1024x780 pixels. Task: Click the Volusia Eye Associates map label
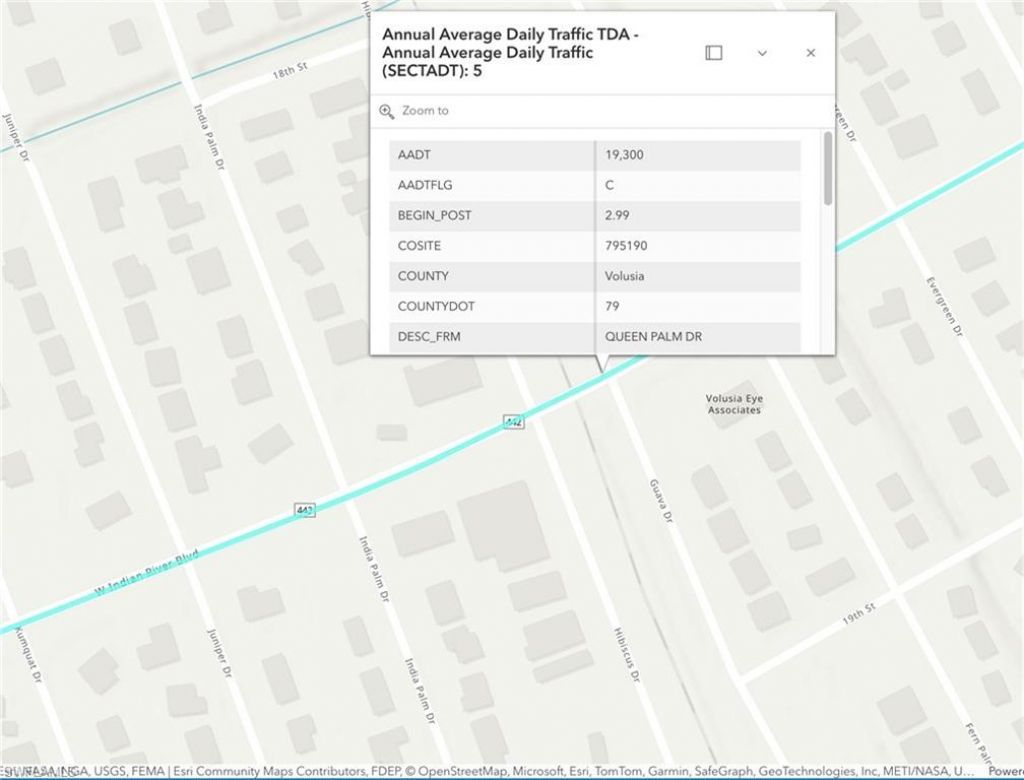click(734, 404)
